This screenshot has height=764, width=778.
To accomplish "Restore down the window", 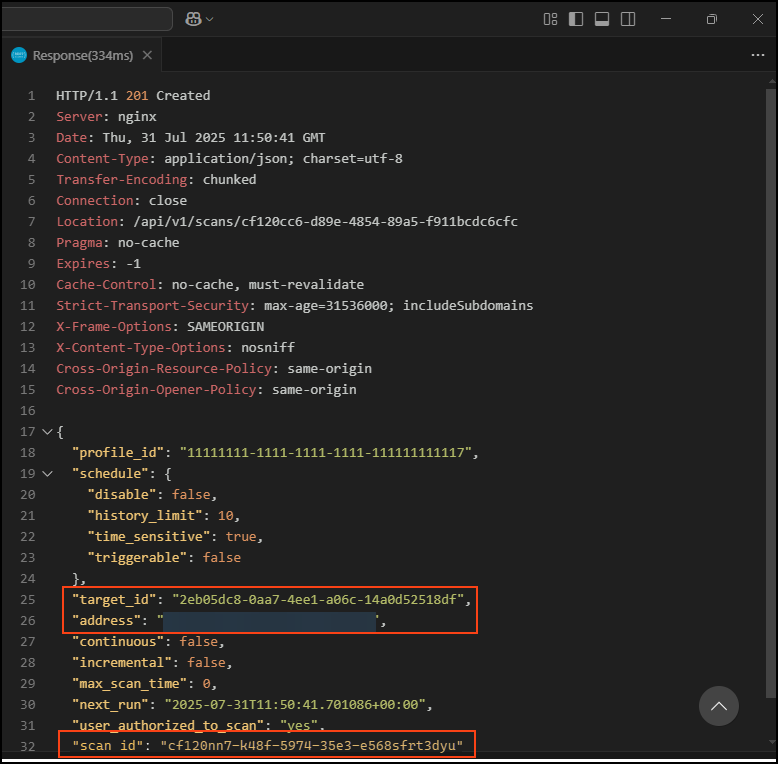I will click(x=712, y=19).
